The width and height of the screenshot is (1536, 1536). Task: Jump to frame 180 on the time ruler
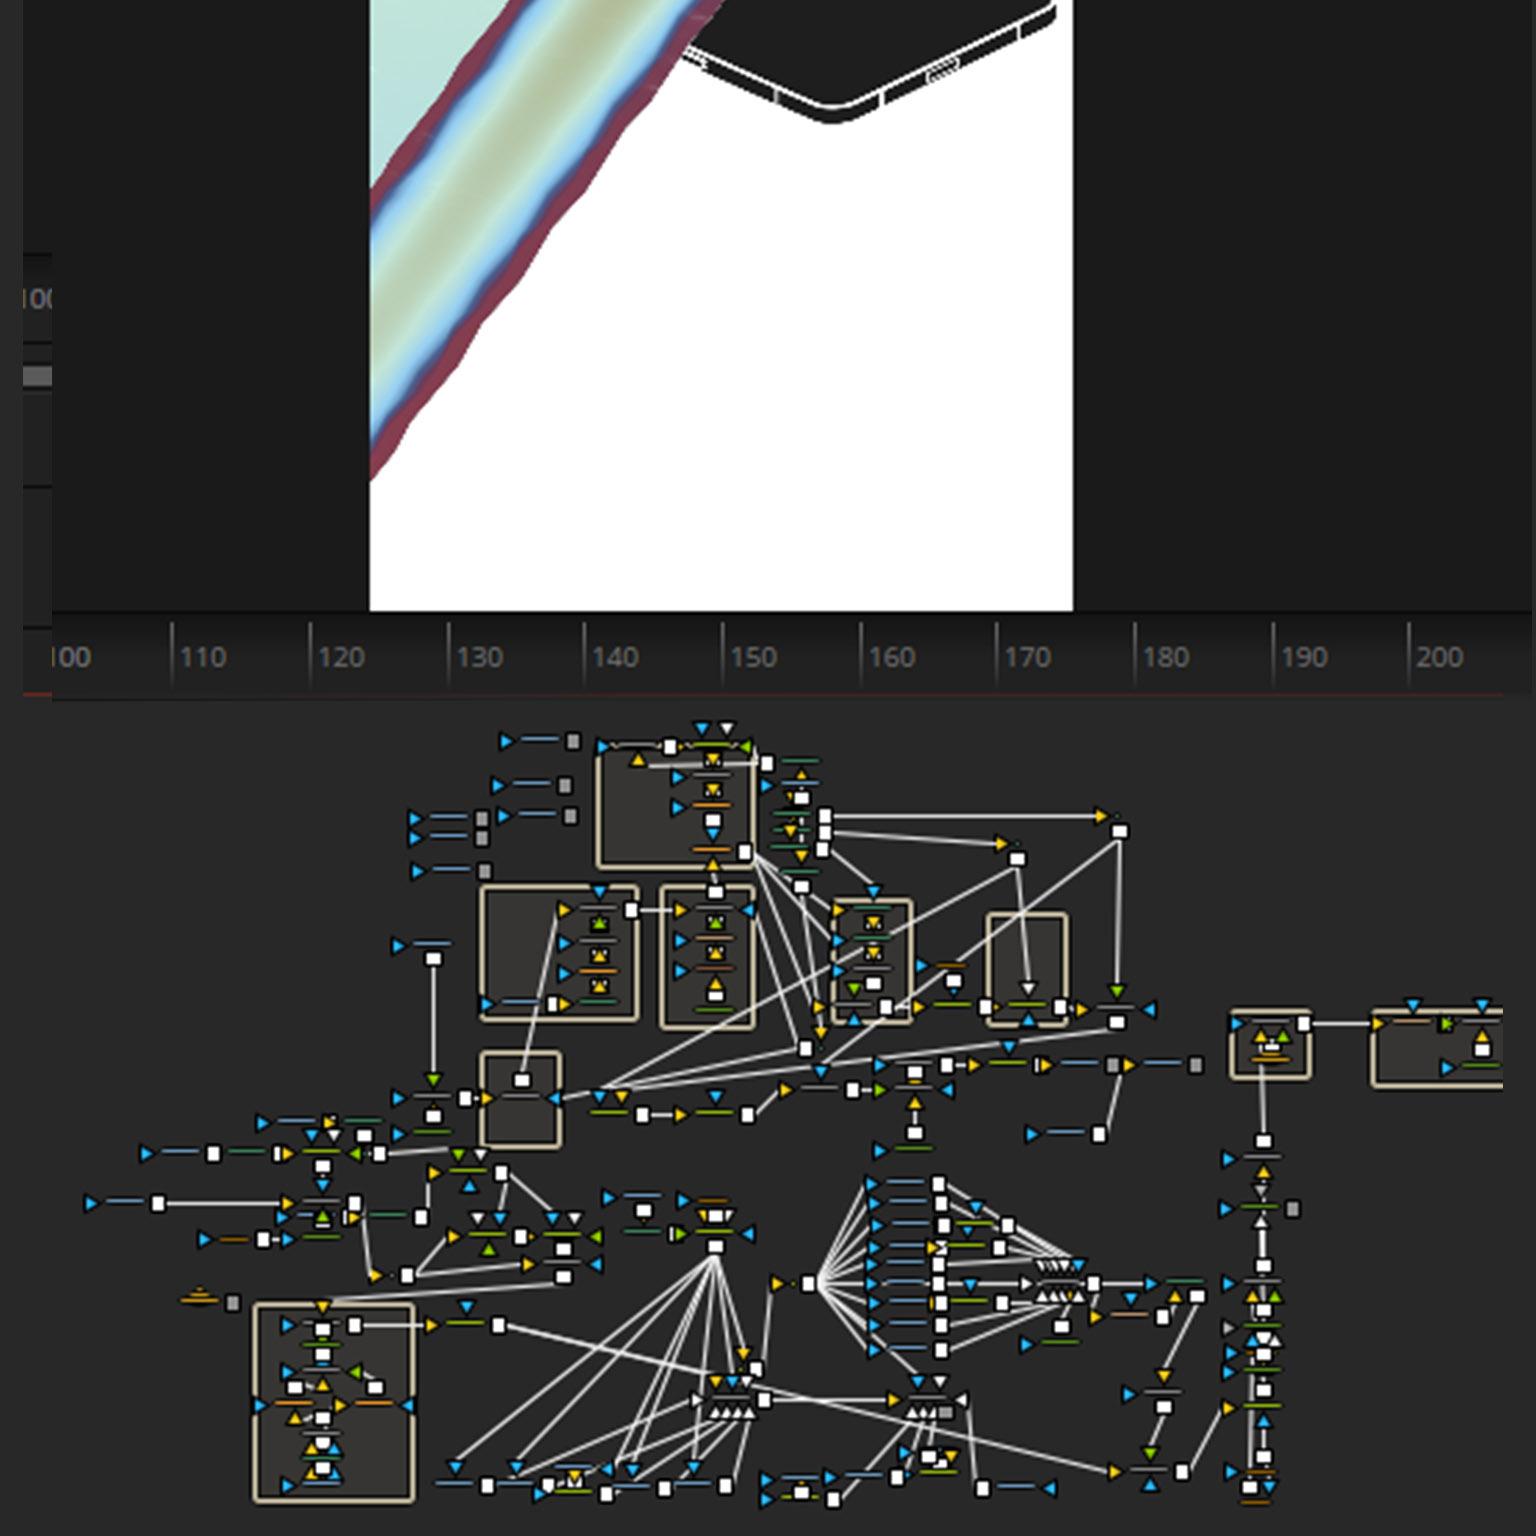pos(1165,657)
